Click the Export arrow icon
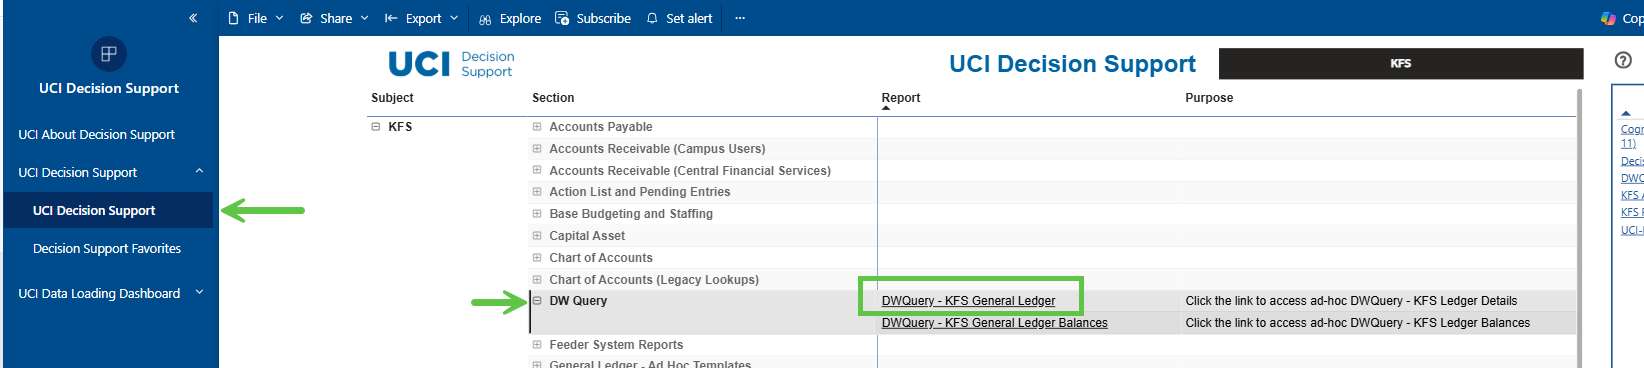Screen dimensions: 1644x368 click(x=391, y=18)
